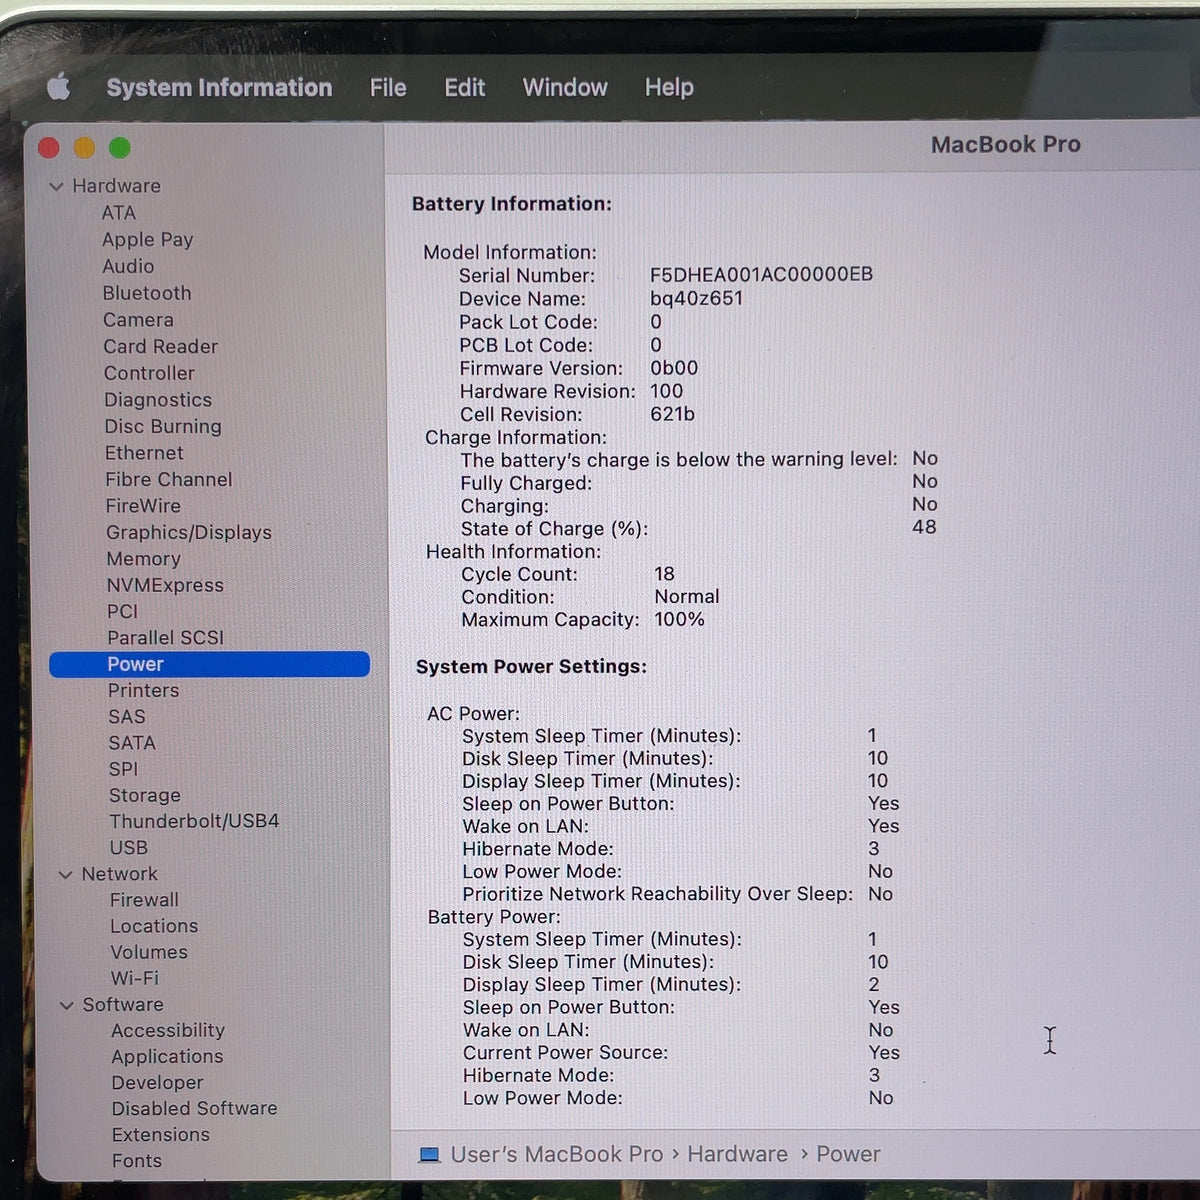The height and width of the screenshot is (1200, 1200).
Task: Collapse the Software section chevron
Action: coord(66,1006)
